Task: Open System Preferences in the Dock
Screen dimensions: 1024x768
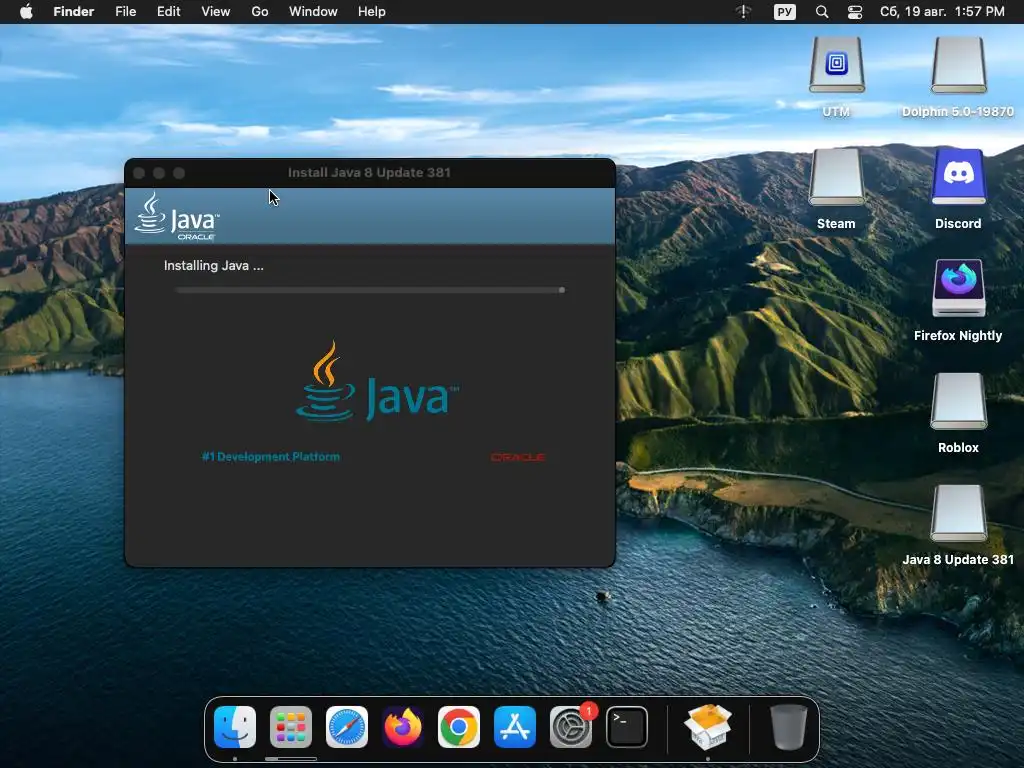Action: click(x=571, y=726)
